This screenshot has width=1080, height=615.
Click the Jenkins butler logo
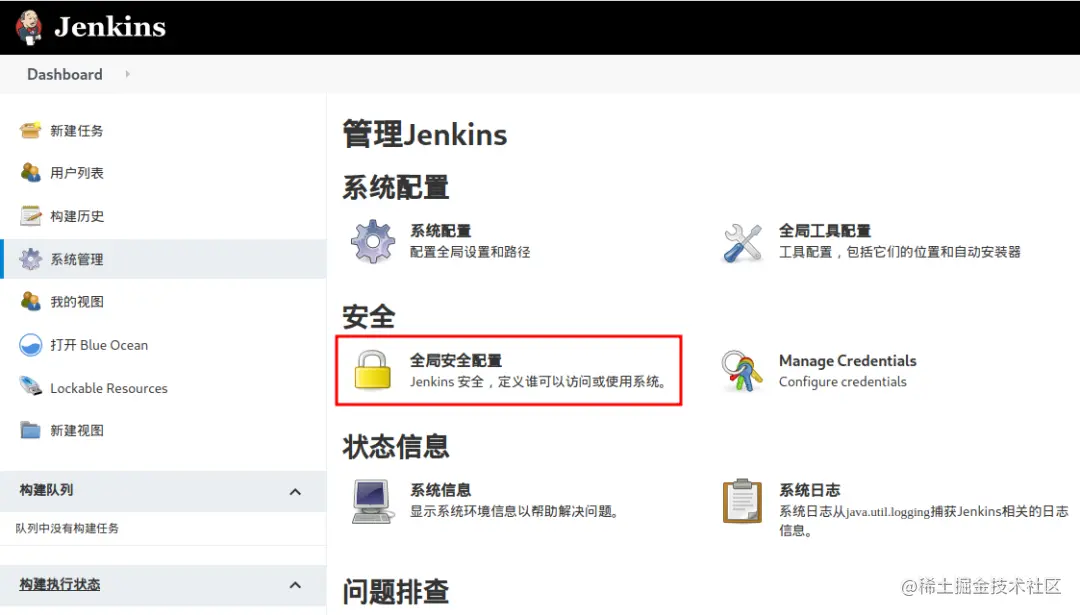27,27
